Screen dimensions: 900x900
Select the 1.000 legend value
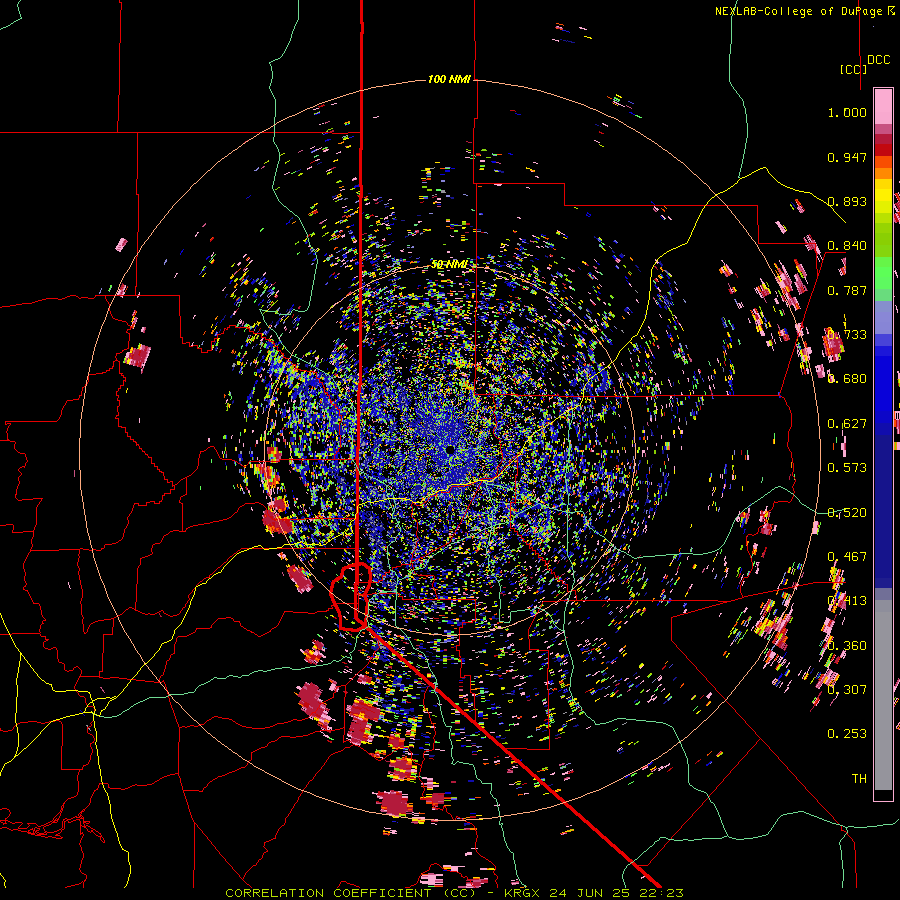tap(847, 112)
